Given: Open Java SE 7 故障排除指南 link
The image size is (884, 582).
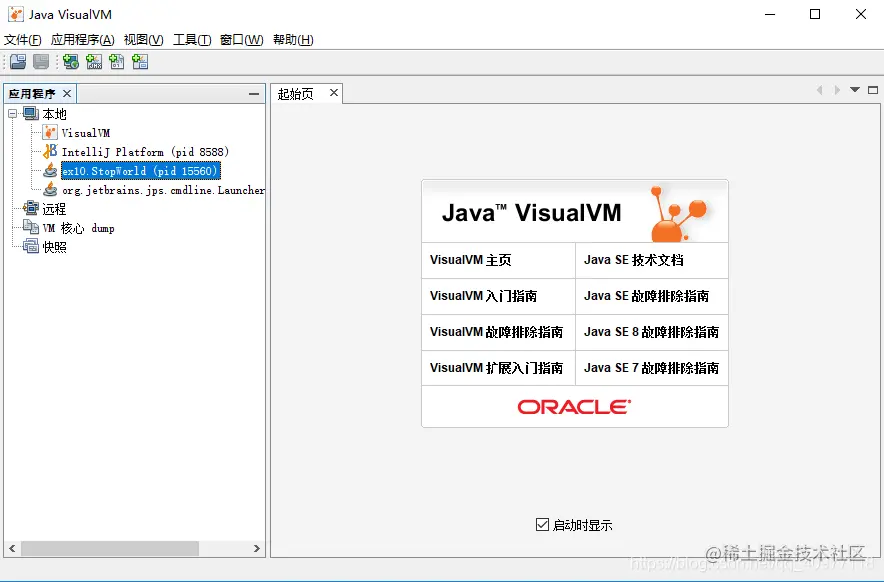Looking at the screenshot, I should pyautogui.click(x=651, y=368).
